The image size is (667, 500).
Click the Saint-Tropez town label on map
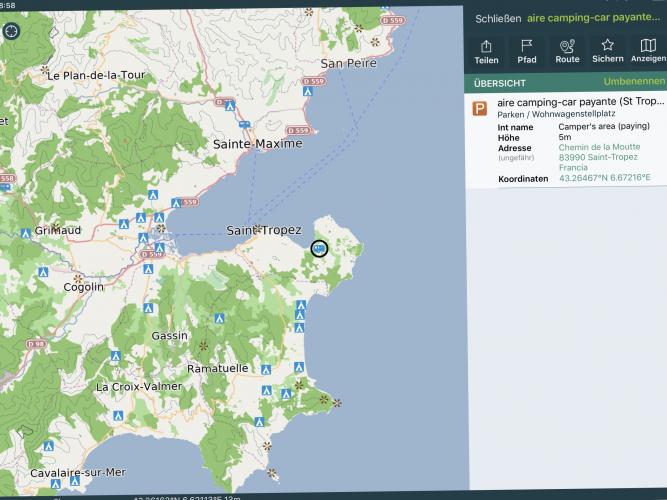pos(264,230)
